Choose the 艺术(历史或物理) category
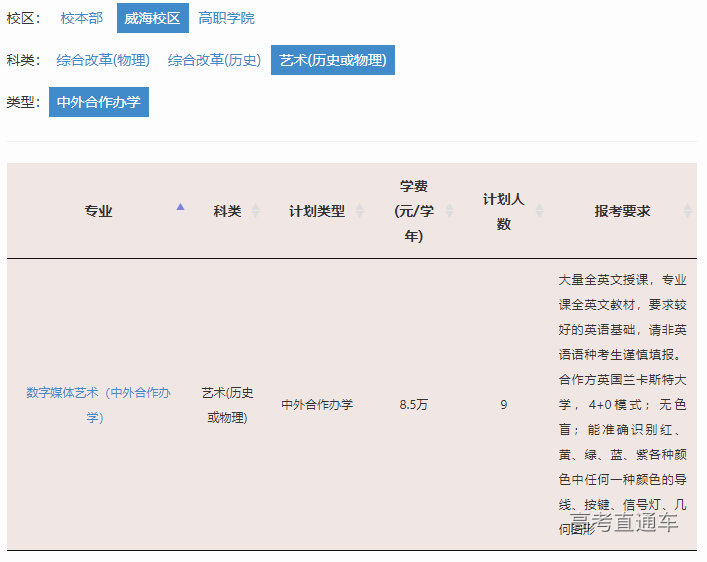Viewport: 707px width, 562px height. click(x=333, y=60)
